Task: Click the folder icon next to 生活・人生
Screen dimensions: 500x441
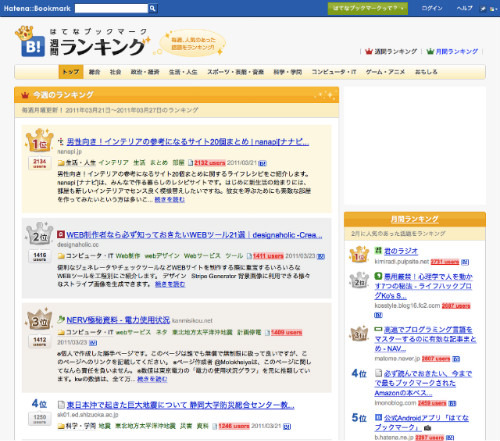Action: [61, 163]
